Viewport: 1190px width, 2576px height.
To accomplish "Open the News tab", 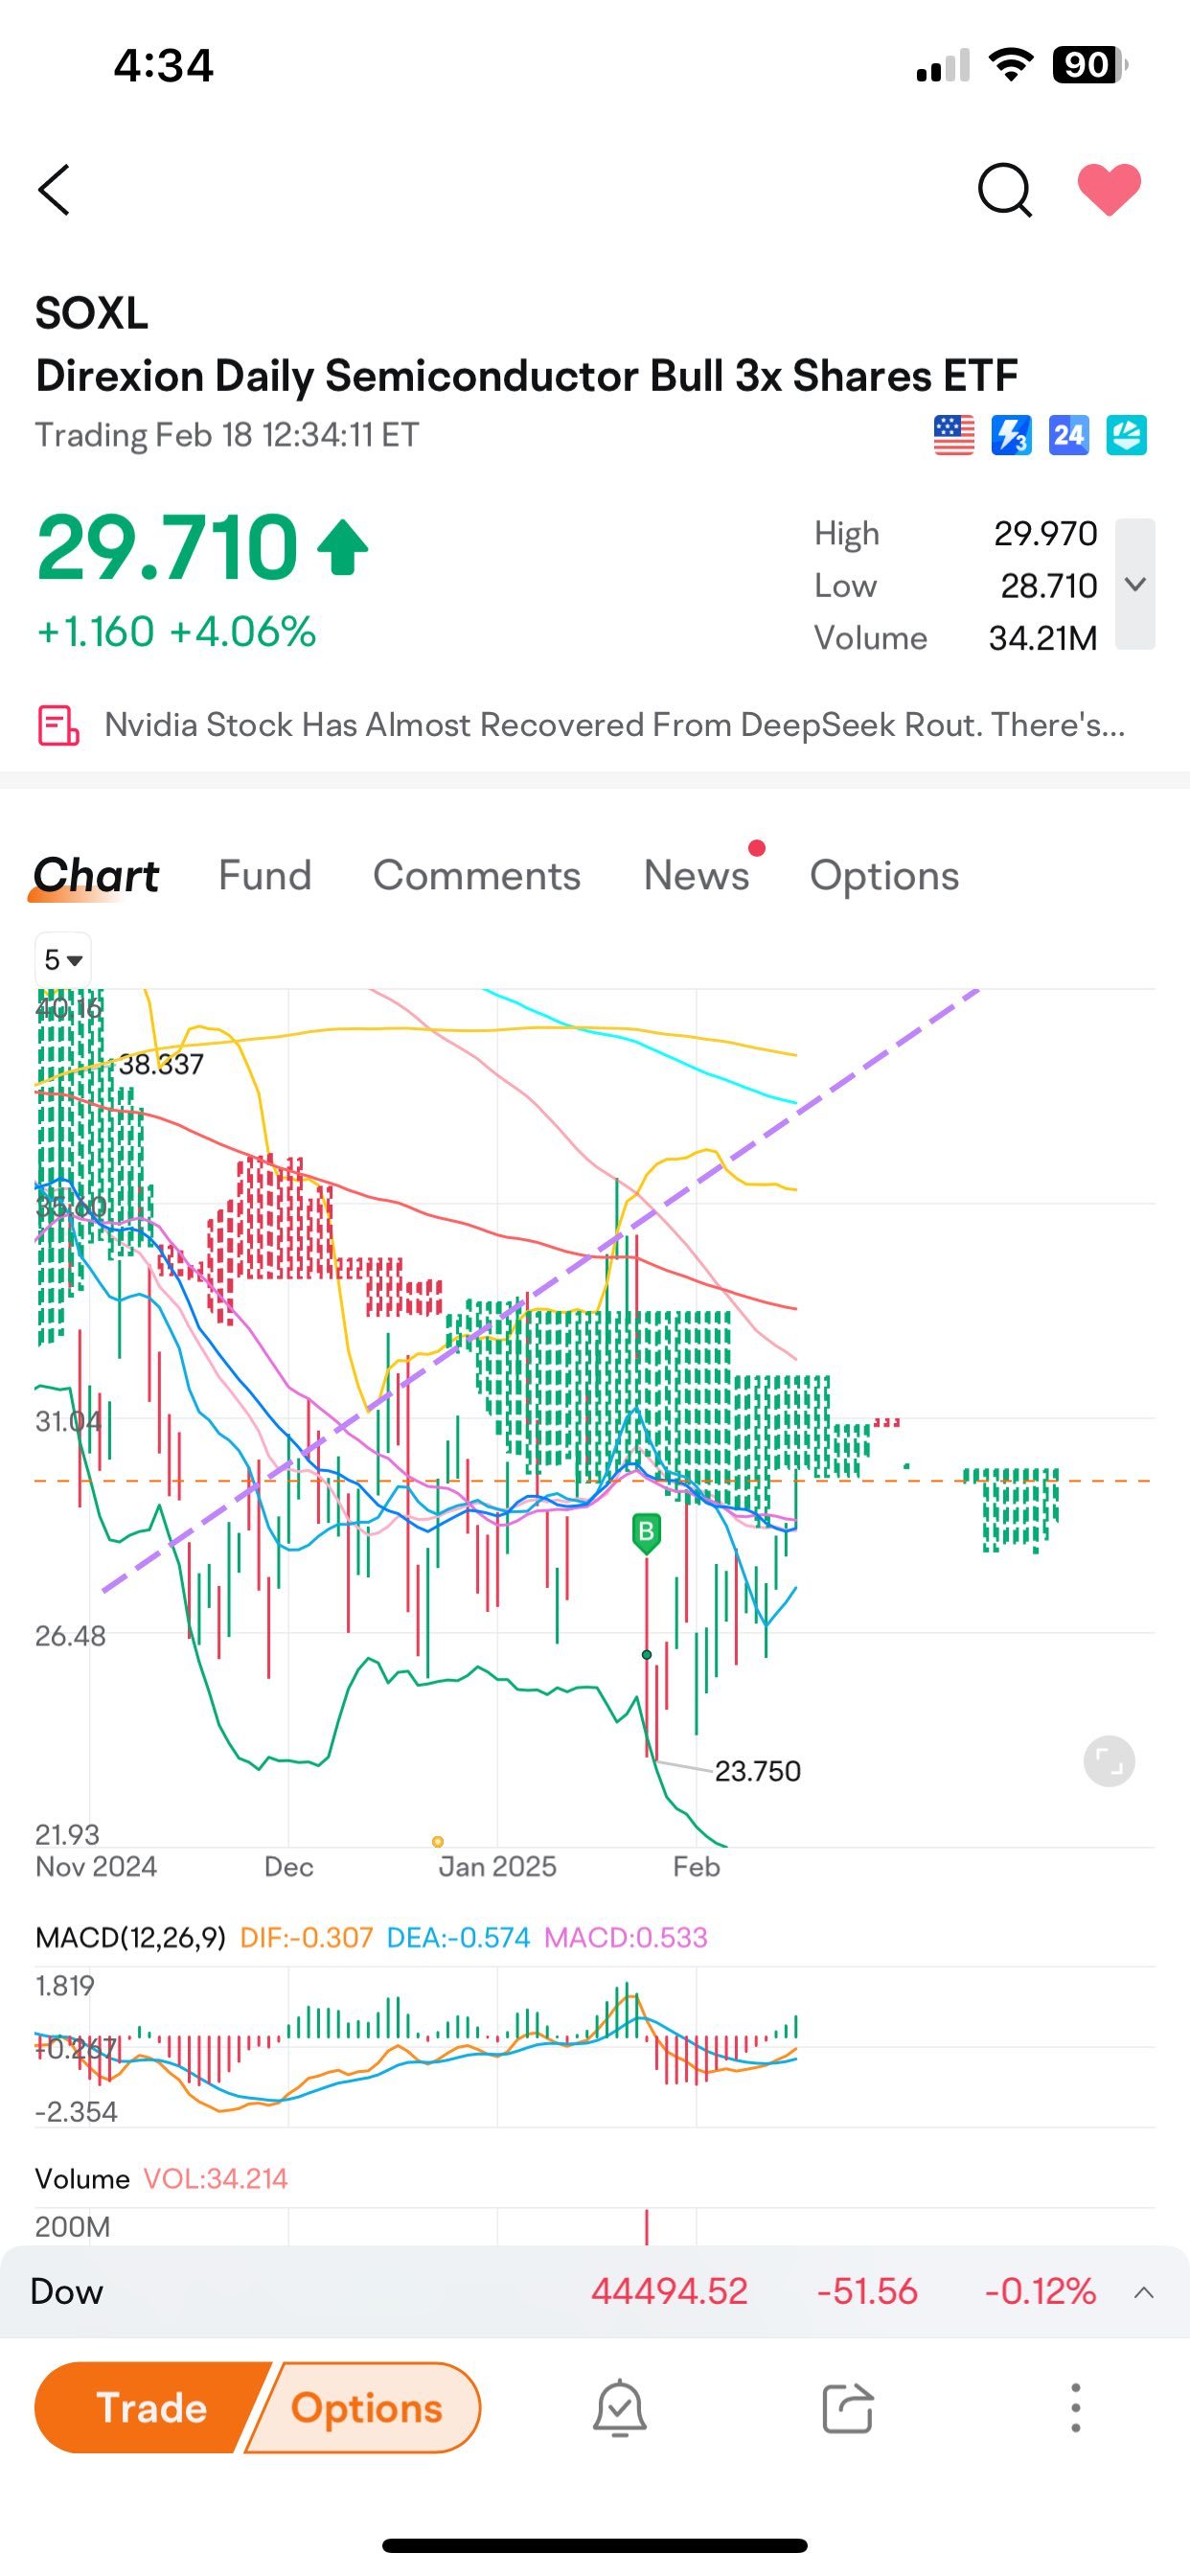I will tap(696, 876).
